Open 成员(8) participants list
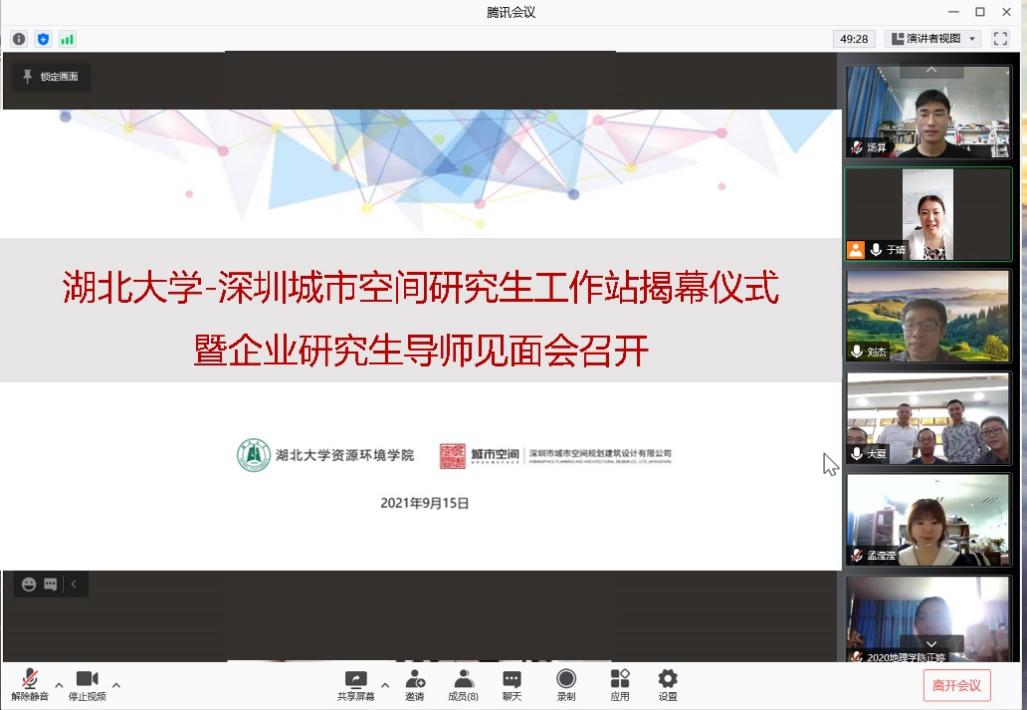The height and width of the screenshot is (710, 1027). [463, 685]
